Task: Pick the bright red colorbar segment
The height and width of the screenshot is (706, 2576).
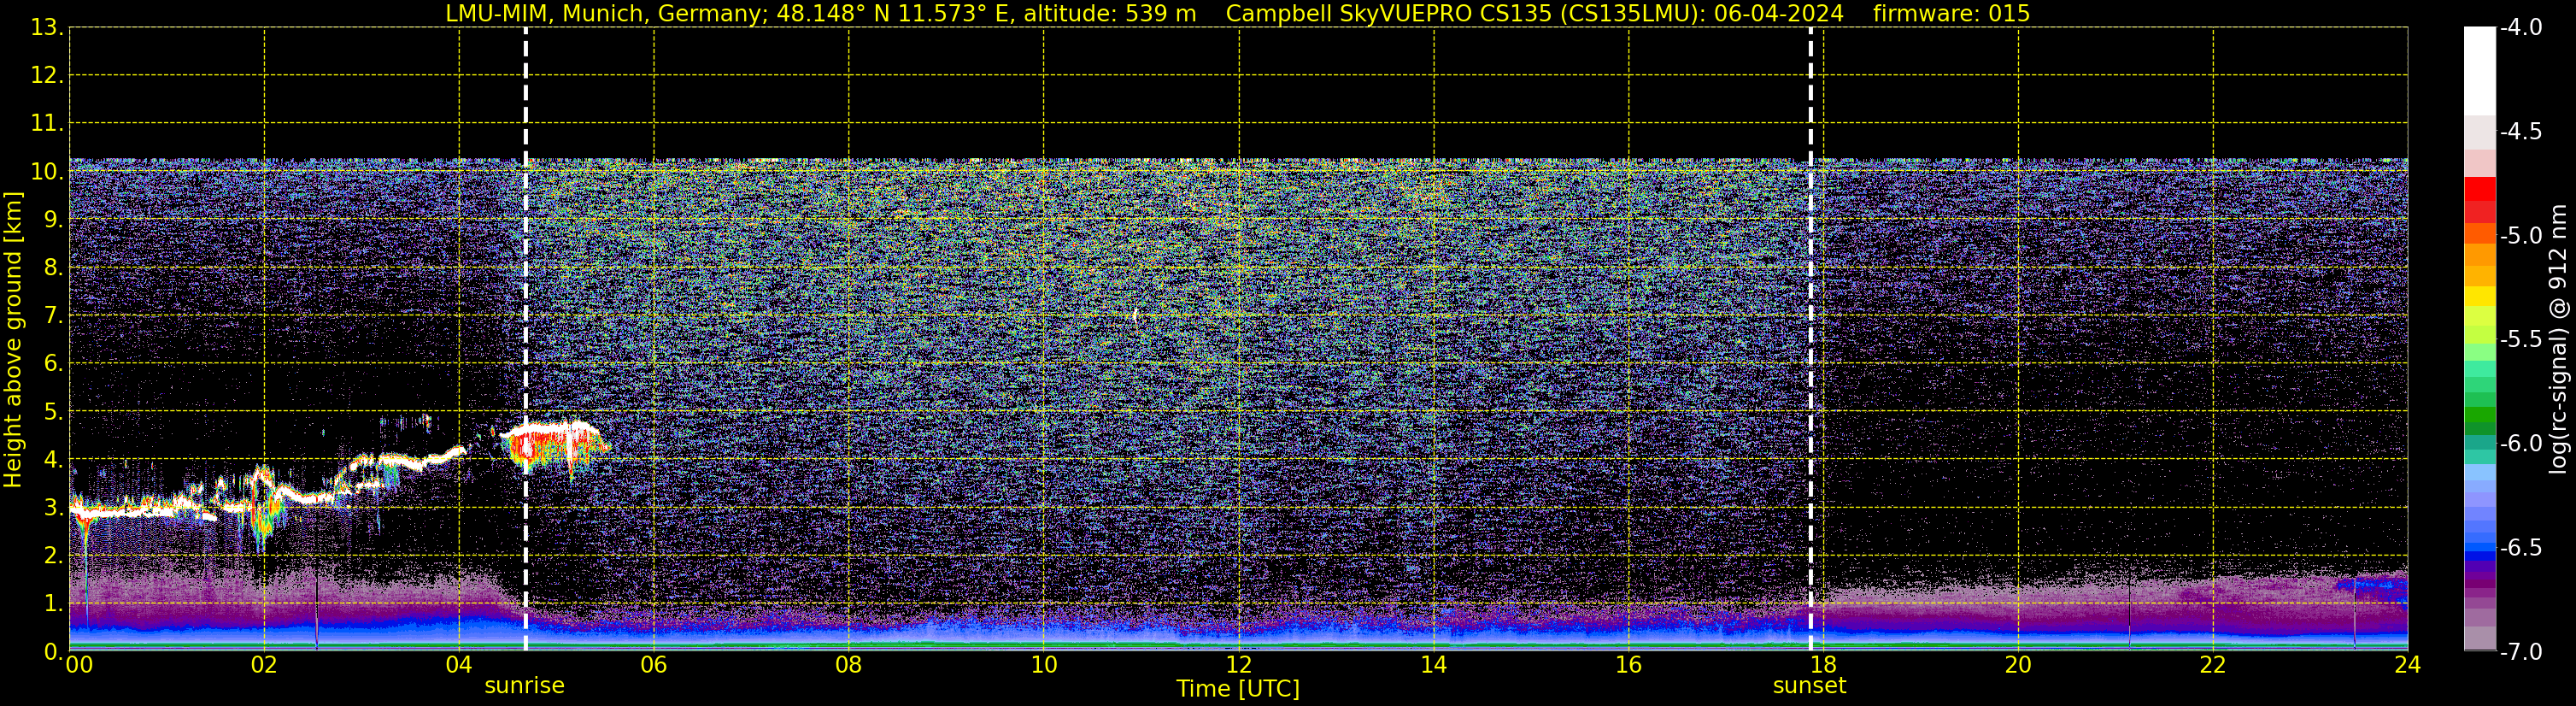Action: pyautogui.click(x=2480, y=189)
